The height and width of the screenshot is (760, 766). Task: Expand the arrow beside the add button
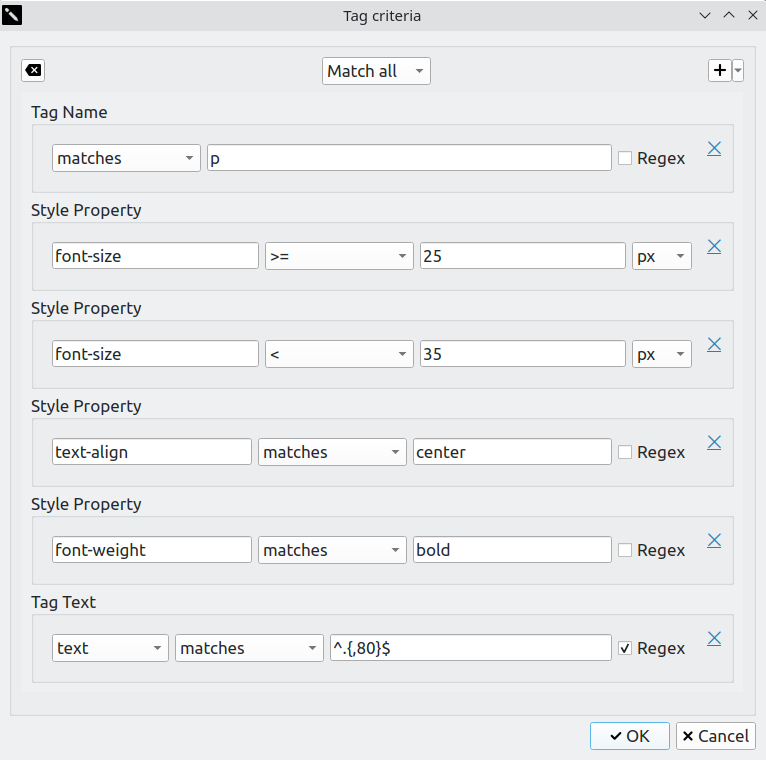[x=738, y=70]
